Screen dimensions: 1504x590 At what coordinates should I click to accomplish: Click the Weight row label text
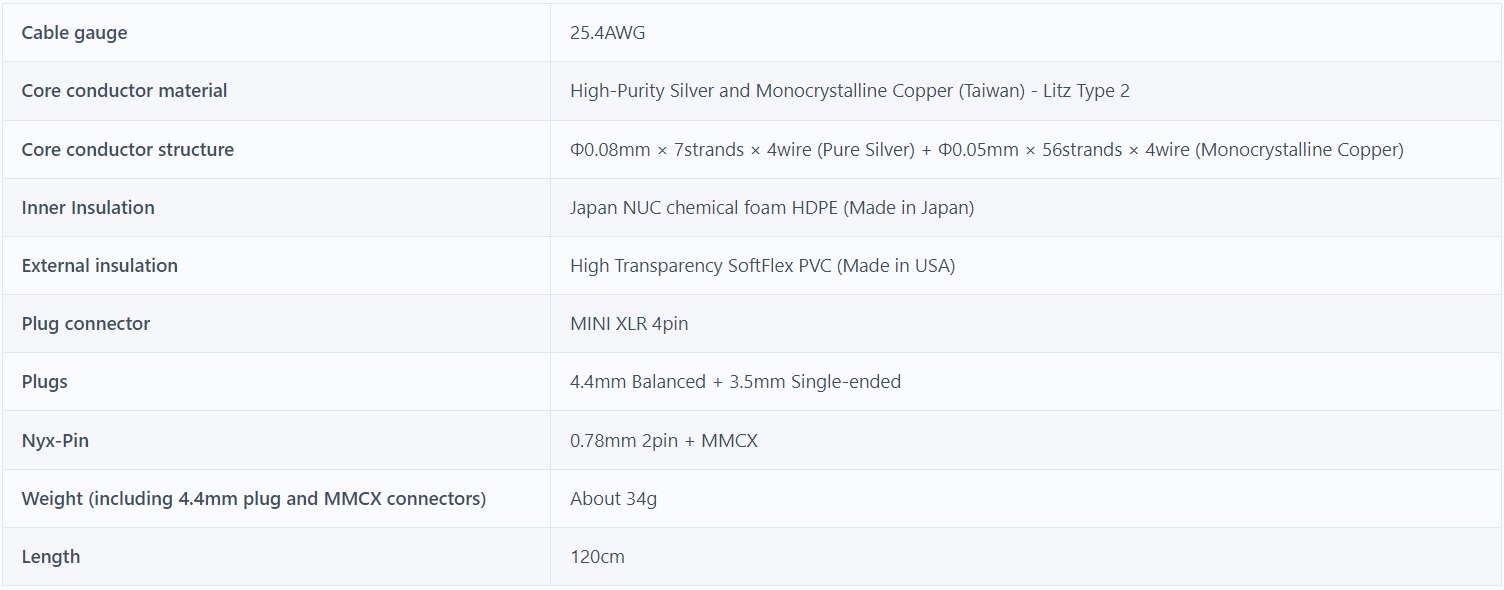click(253, 499)
